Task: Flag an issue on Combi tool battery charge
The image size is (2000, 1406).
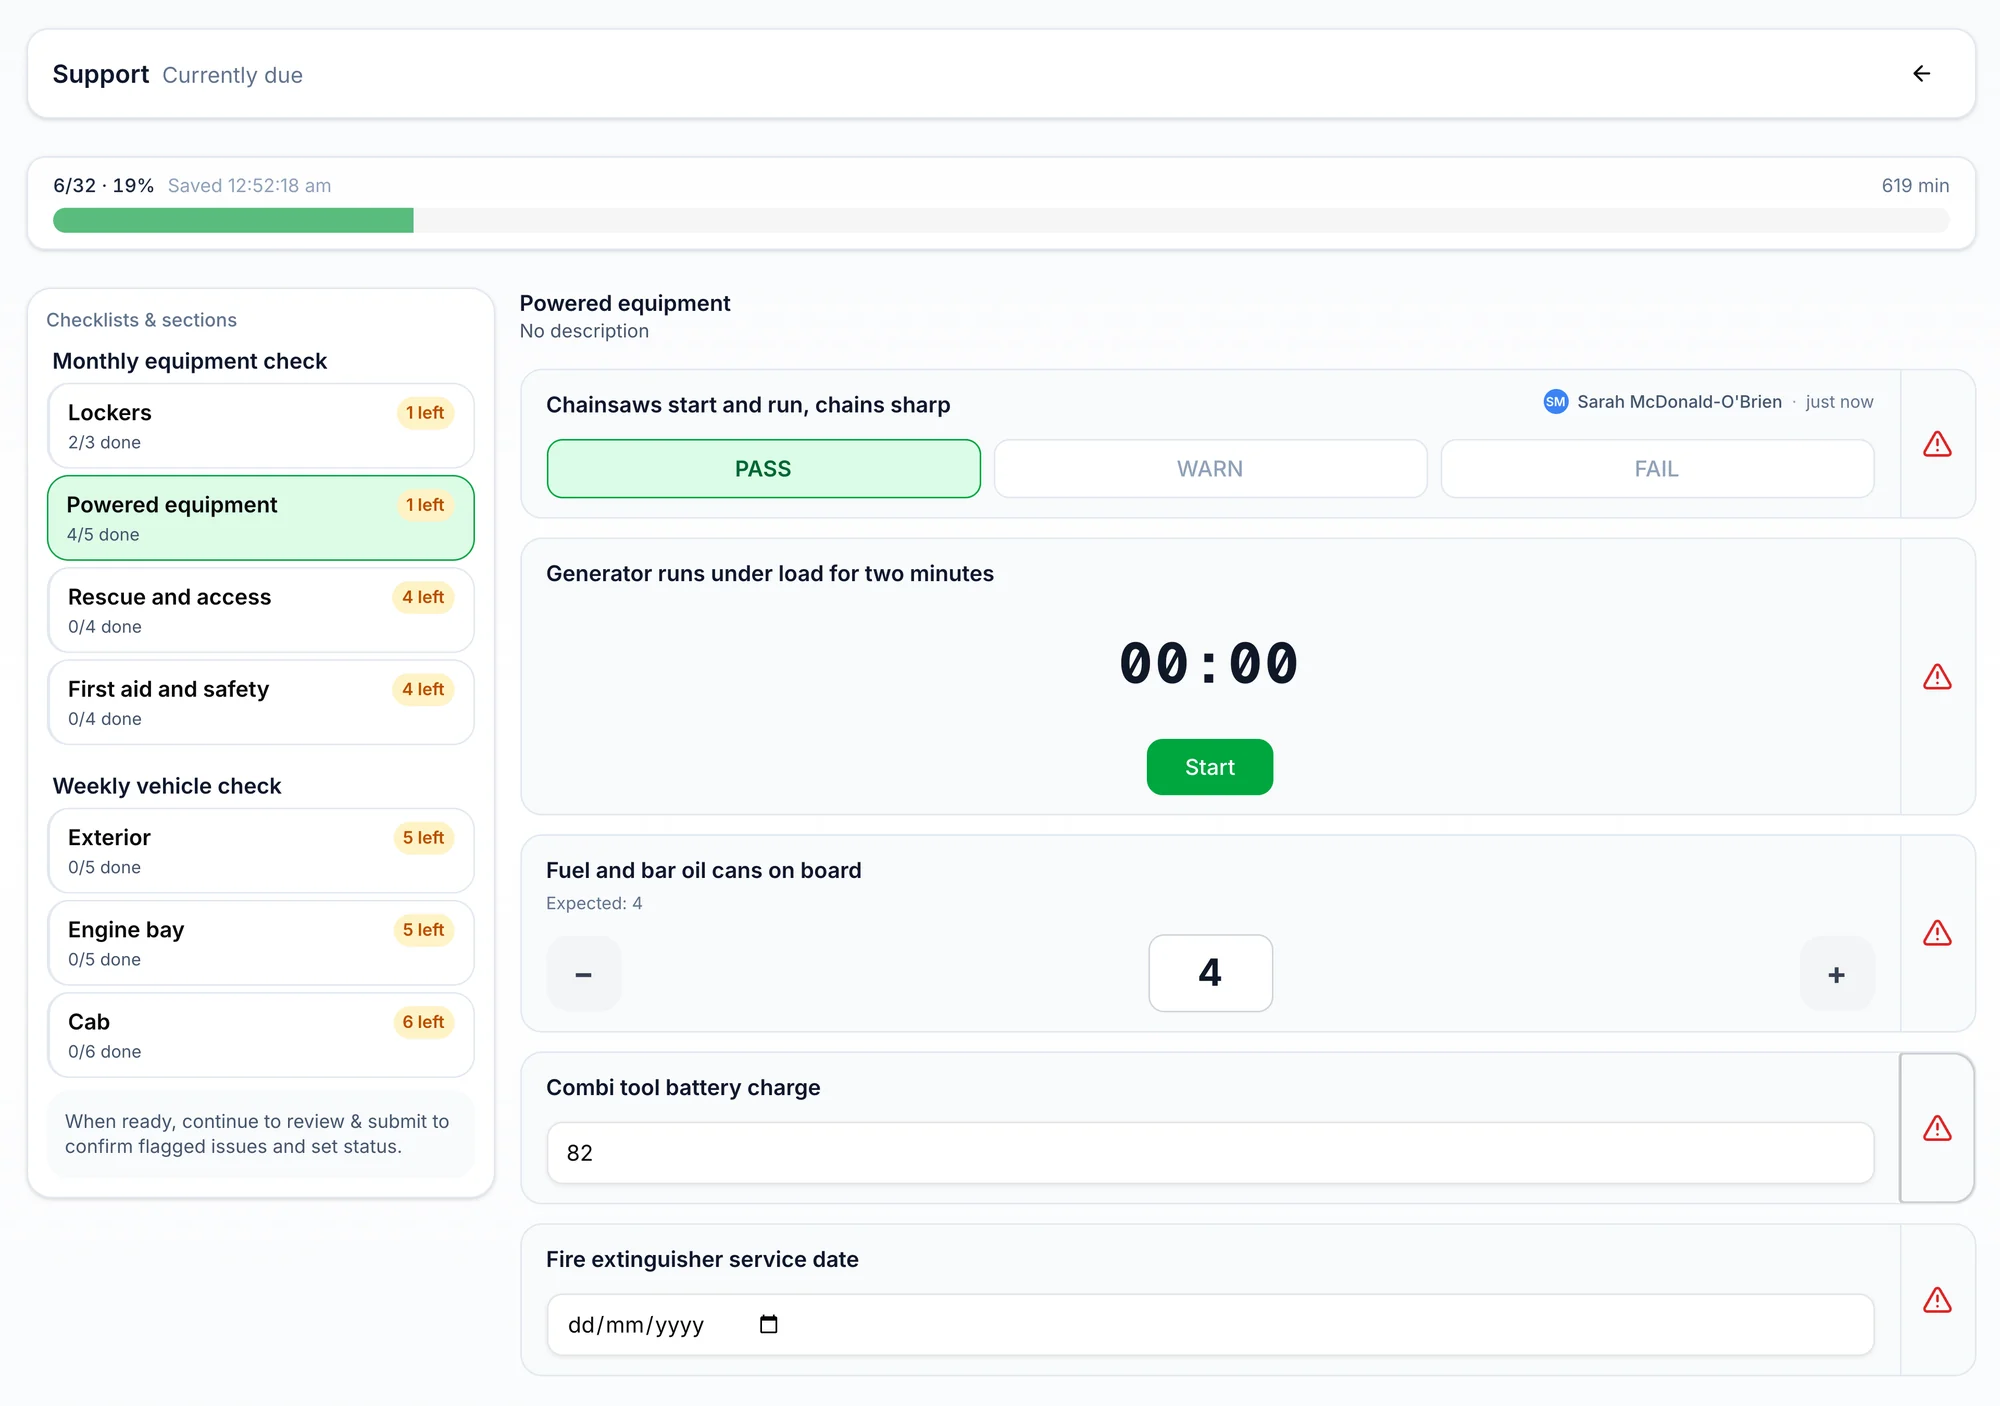Action: [x=1937, y=1128]
